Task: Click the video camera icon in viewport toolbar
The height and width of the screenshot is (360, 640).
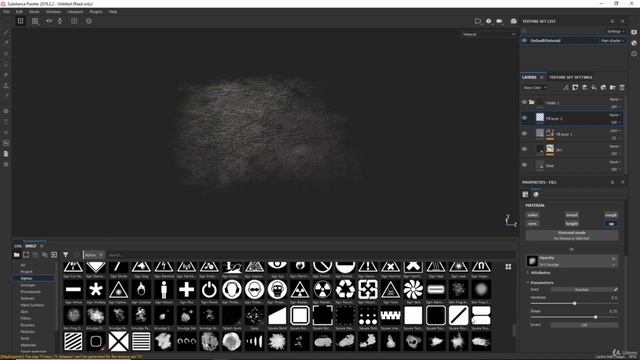Action: coord(500,21)
